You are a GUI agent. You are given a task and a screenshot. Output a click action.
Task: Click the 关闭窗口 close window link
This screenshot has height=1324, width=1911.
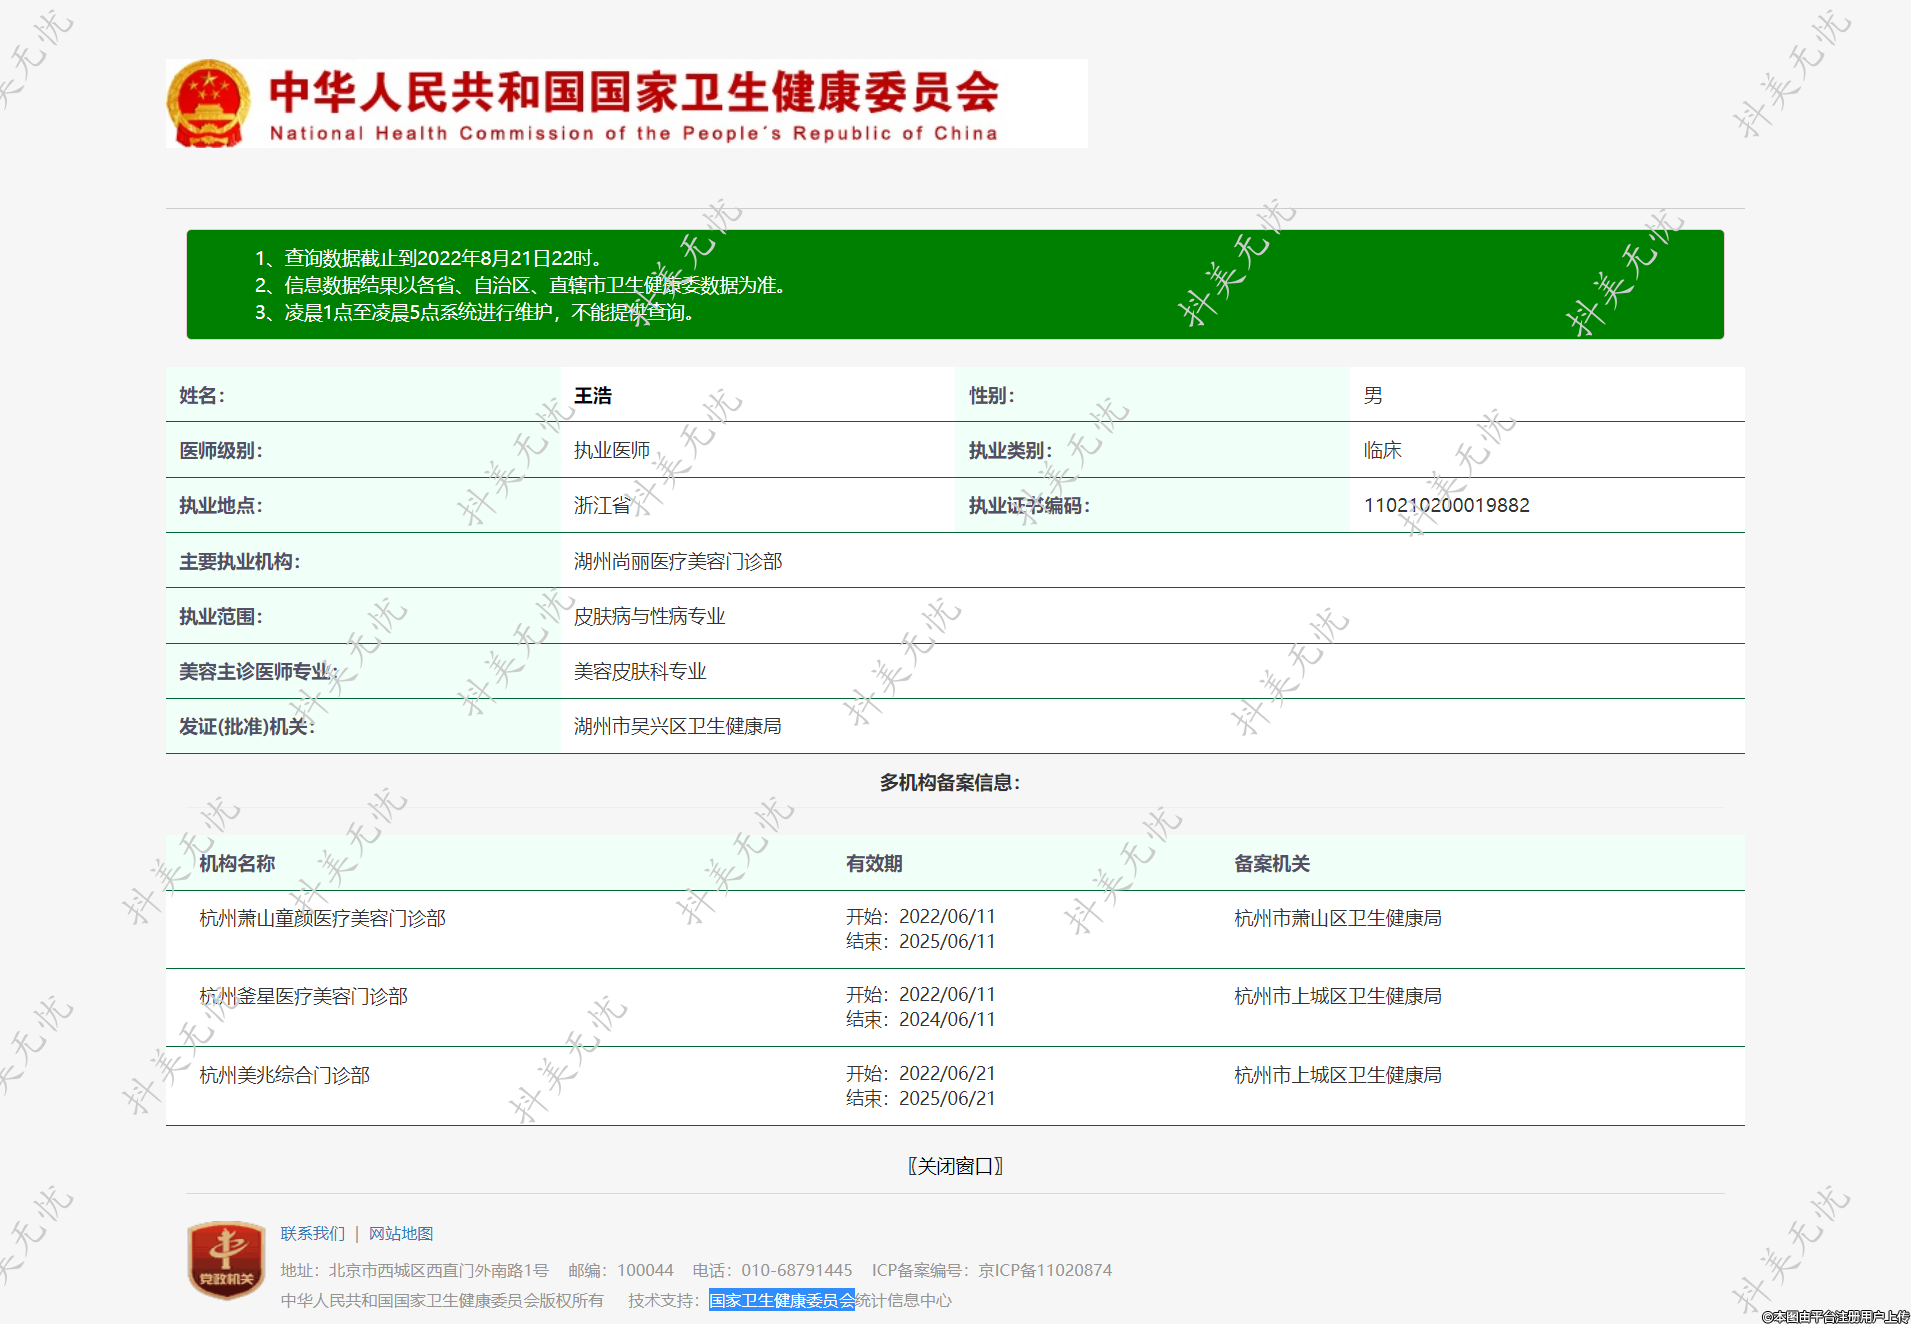tap(955, 1166)
